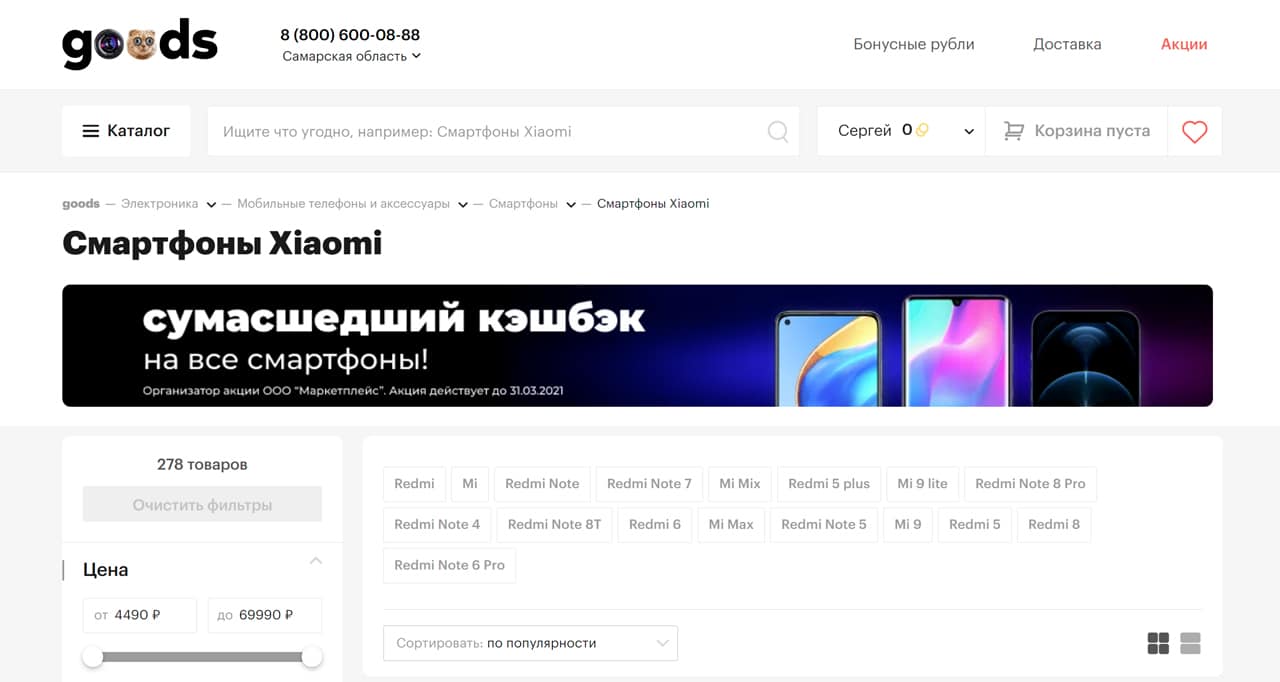The height and width of the screenshot is (682, 1280).
Task: Select the Redmi Note 5 tag
Action: click(x=824, y=524)
